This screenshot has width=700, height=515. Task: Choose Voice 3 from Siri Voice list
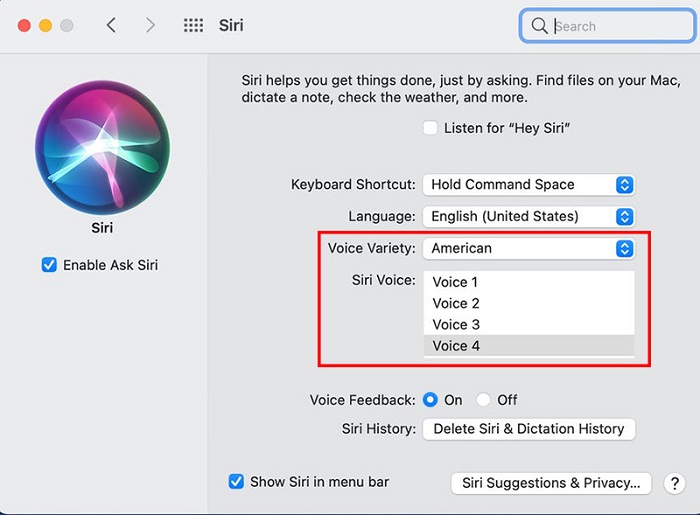tap(456, 324)
